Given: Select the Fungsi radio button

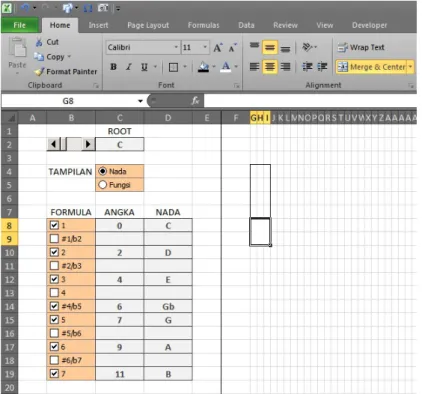Looking at the screenshot, I should click(103, 185).
